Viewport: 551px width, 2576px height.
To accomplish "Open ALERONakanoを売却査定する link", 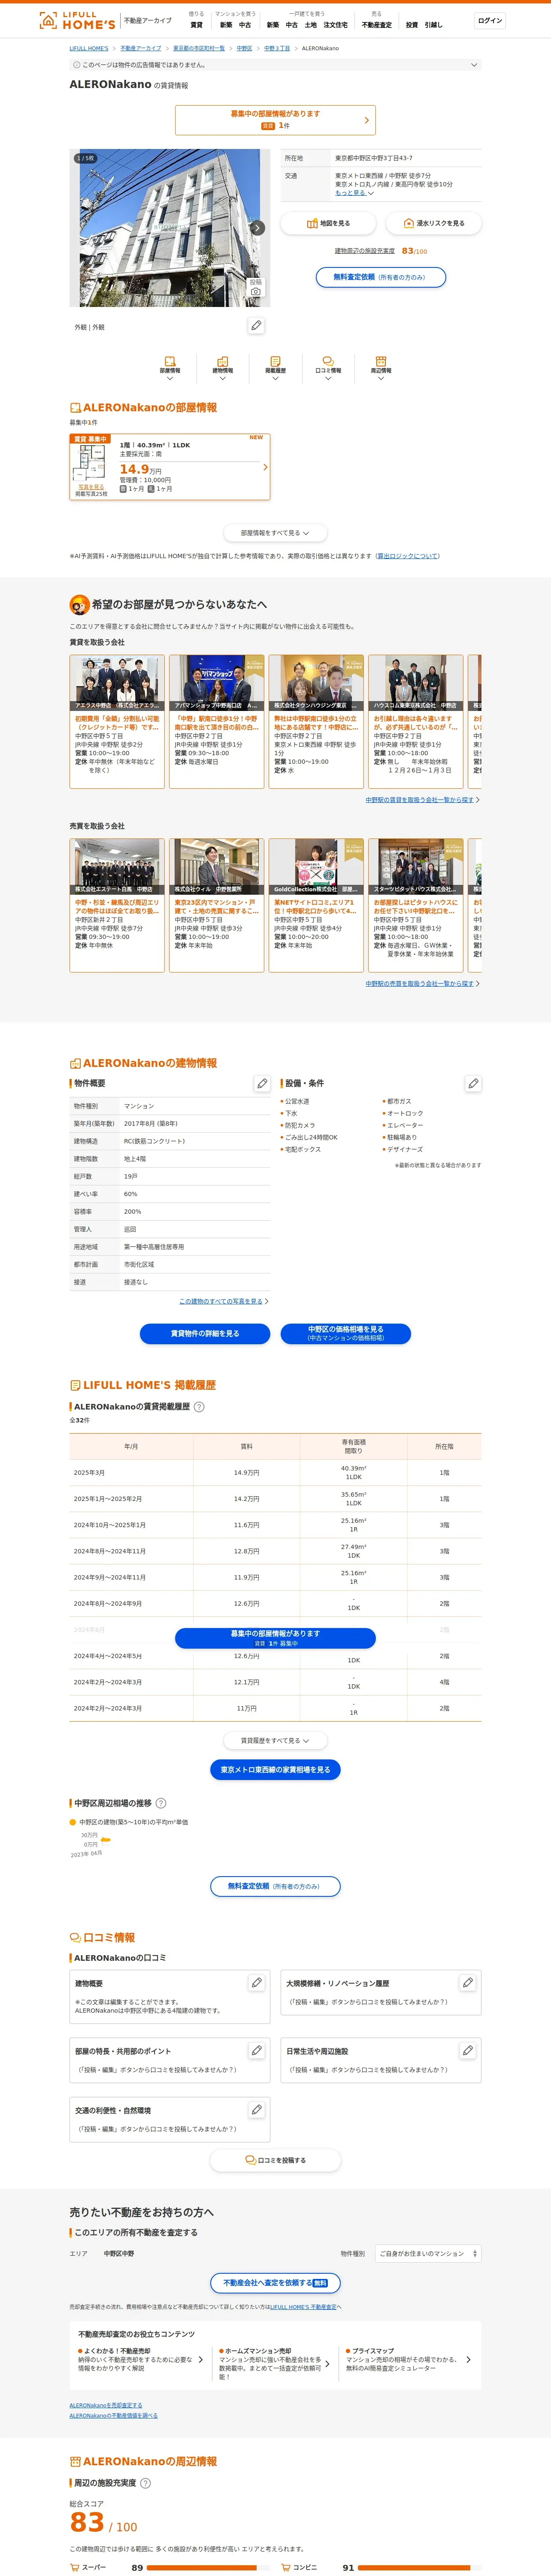I will coord(106,2405).
